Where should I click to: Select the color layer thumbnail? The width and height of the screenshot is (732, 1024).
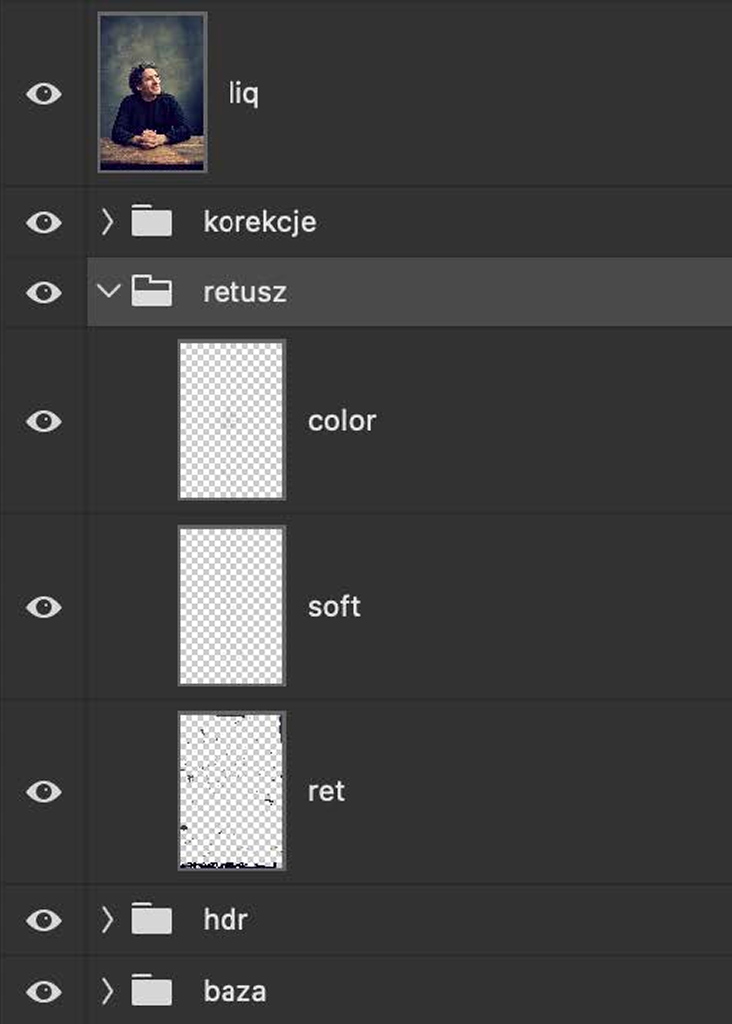coord(232,420)
